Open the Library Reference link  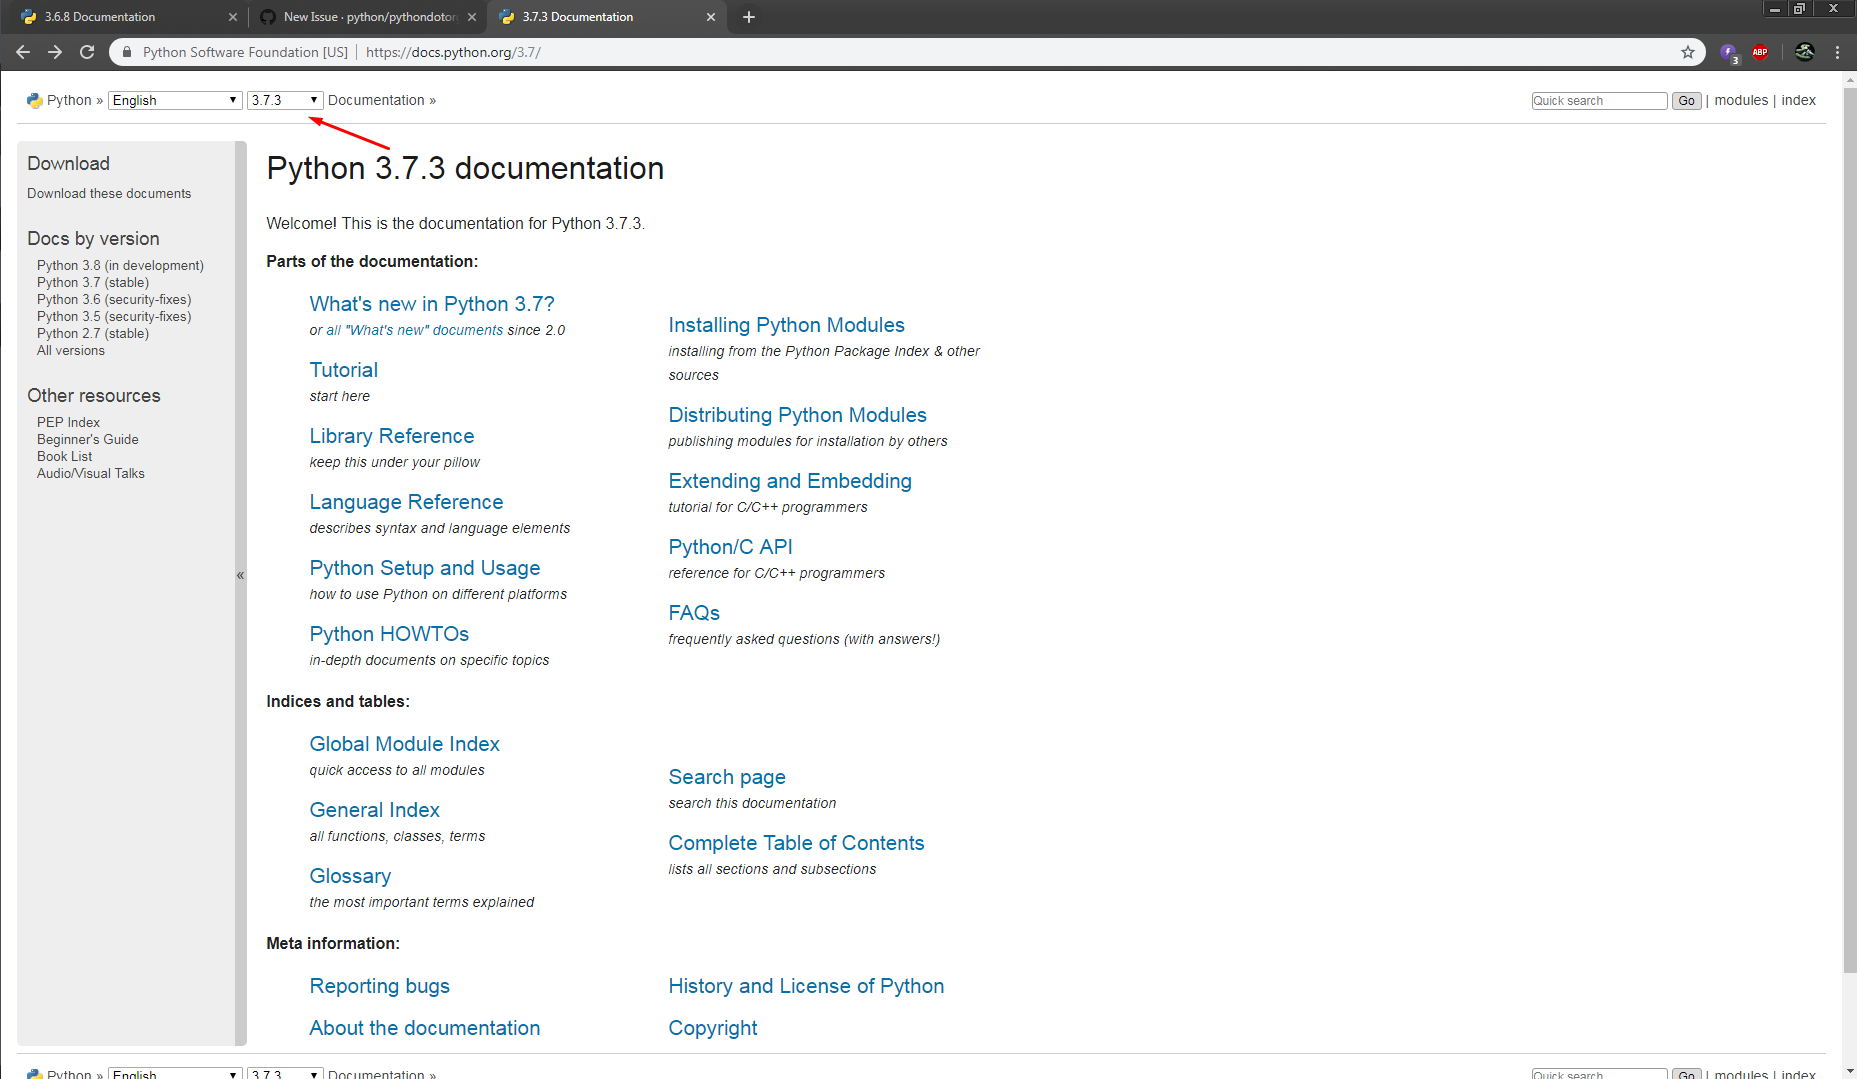tap(391, 436)
